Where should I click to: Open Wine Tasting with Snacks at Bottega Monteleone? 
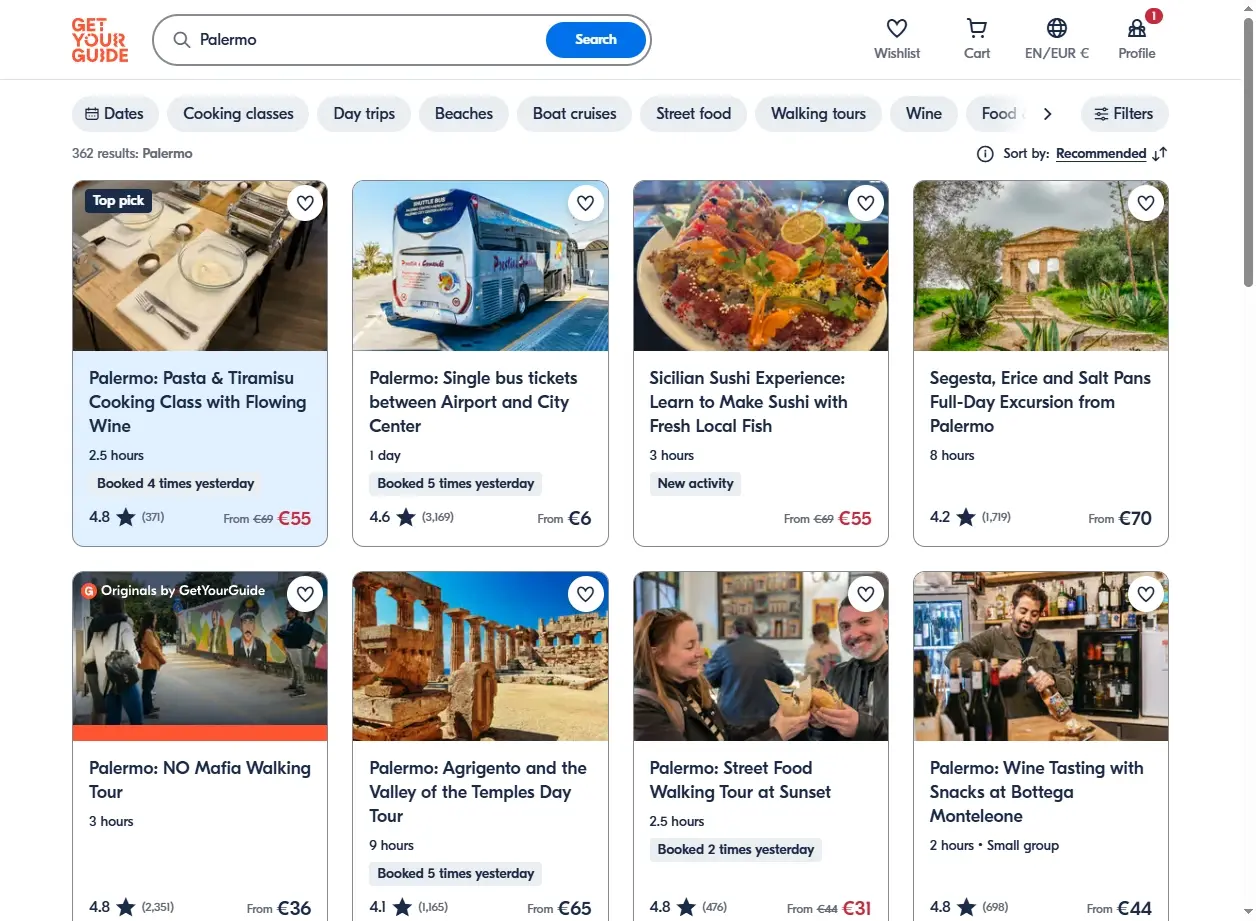tap(1036, 792)
